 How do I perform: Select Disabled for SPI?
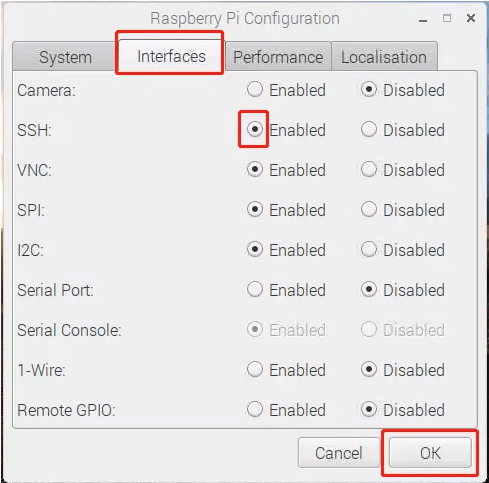point(369,209)
